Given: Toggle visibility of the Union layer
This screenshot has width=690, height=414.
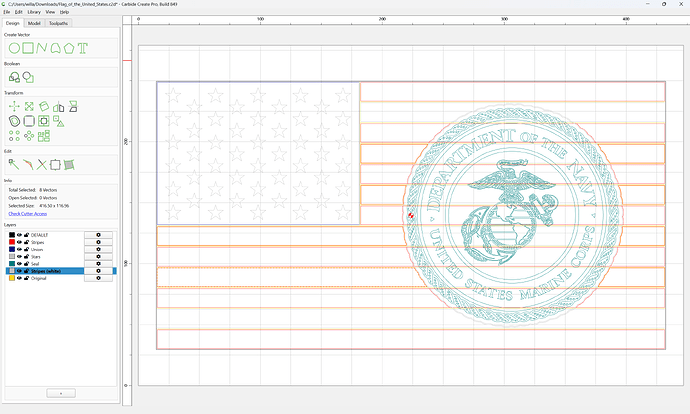Looking at the screenshot, I should point(19,249).
